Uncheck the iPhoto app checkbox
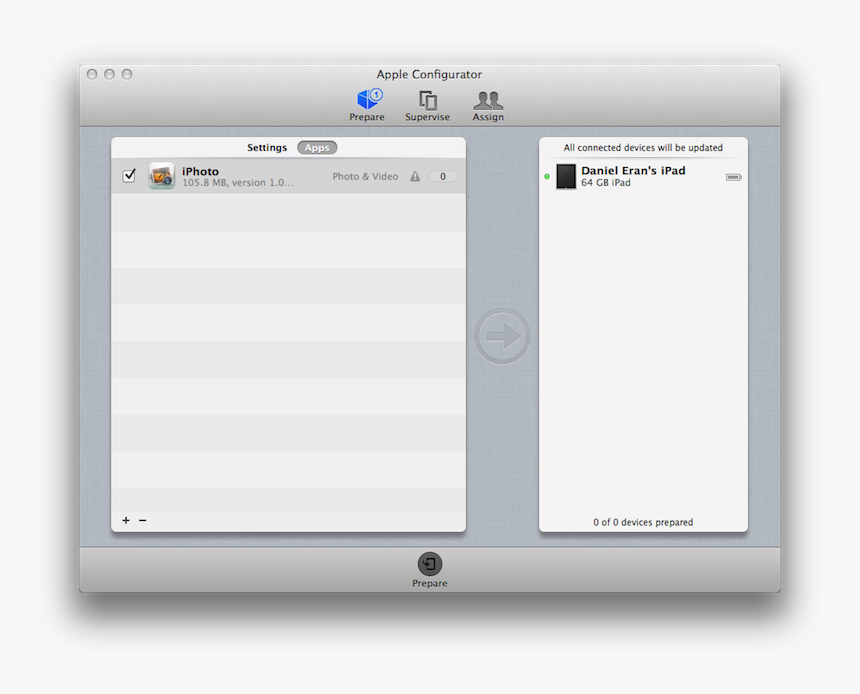860x694 pixels. point(129,176)
